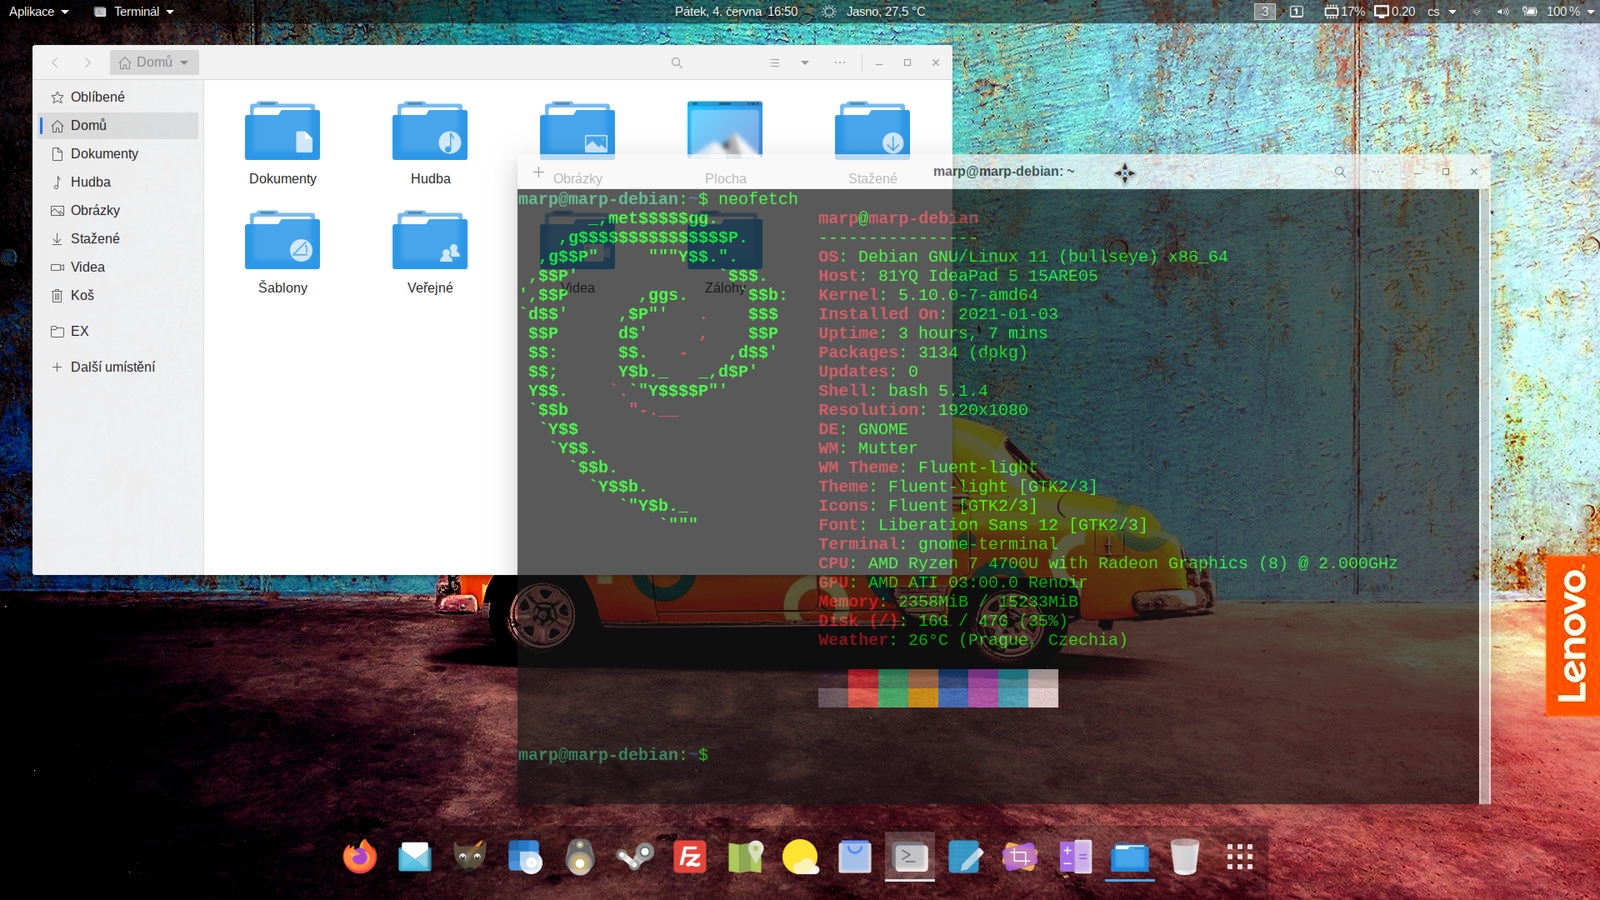
Task: Open the Trash in the dock
Action: click(1185, 857)
